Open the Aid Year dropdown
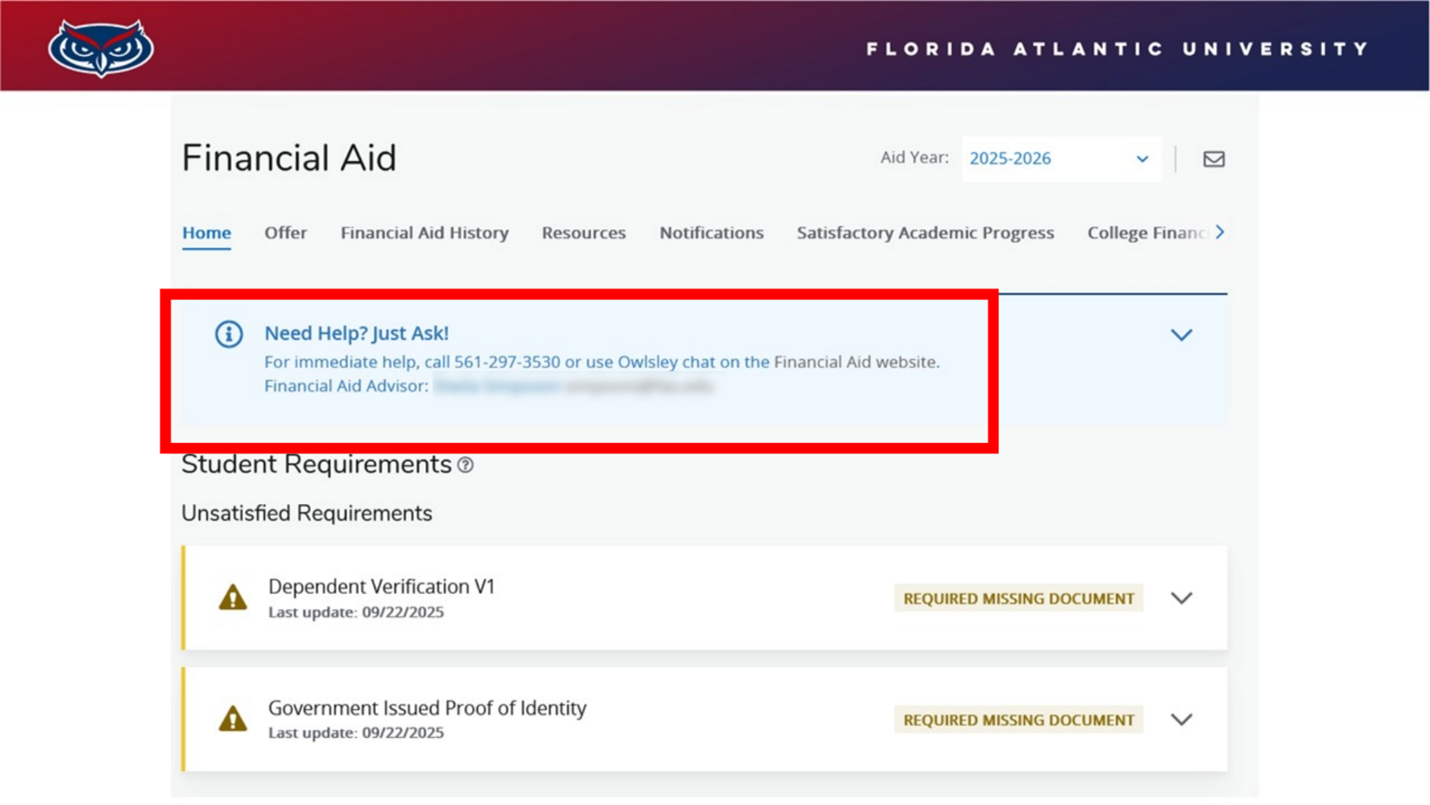 click(1141, 158)
